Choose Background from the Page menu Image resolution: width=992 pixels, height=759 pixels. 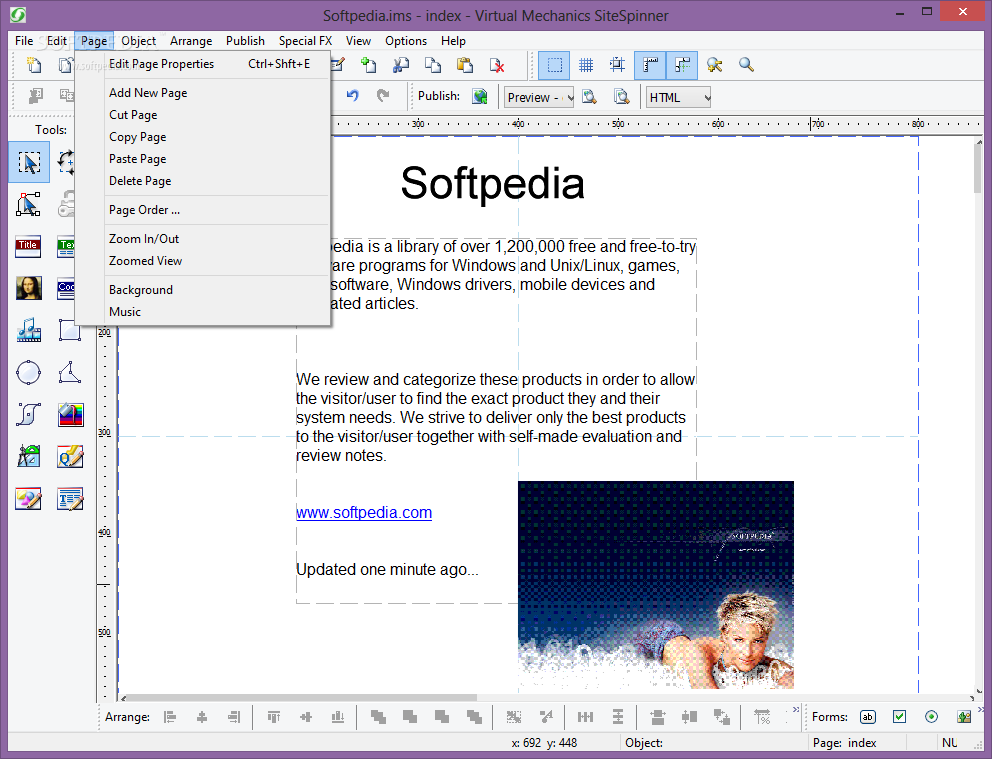click(202, 290)
